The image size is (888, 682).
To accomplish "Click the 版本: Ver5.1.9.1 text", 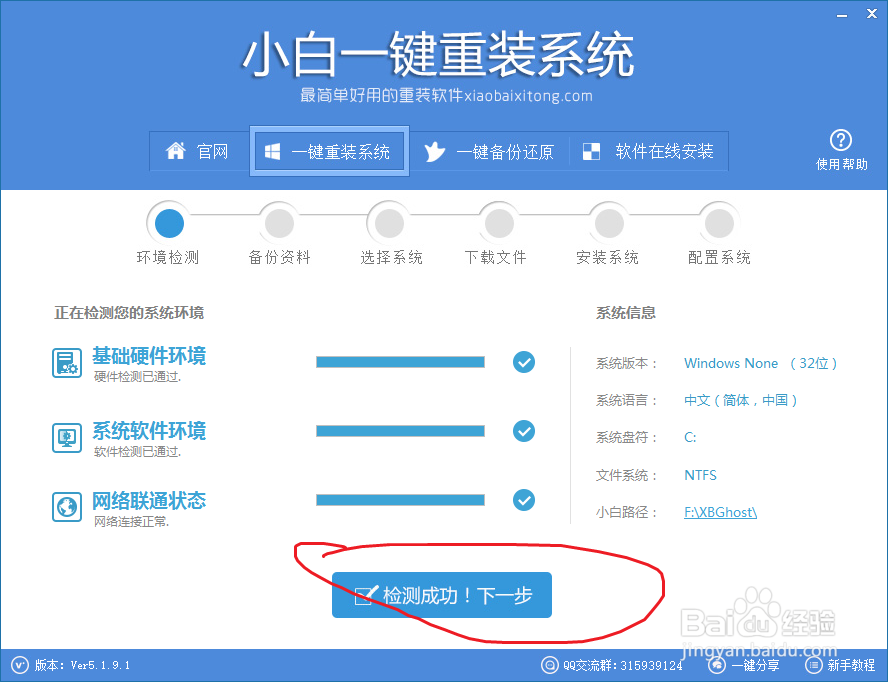I will [x=82, y=665].
